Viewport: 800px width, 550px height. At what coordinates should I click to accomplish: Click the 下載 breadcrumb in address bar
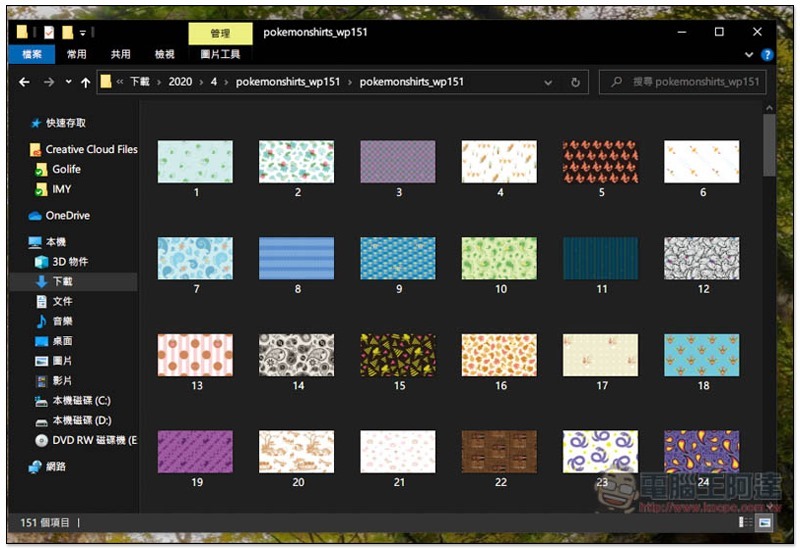tap(139, 82)
